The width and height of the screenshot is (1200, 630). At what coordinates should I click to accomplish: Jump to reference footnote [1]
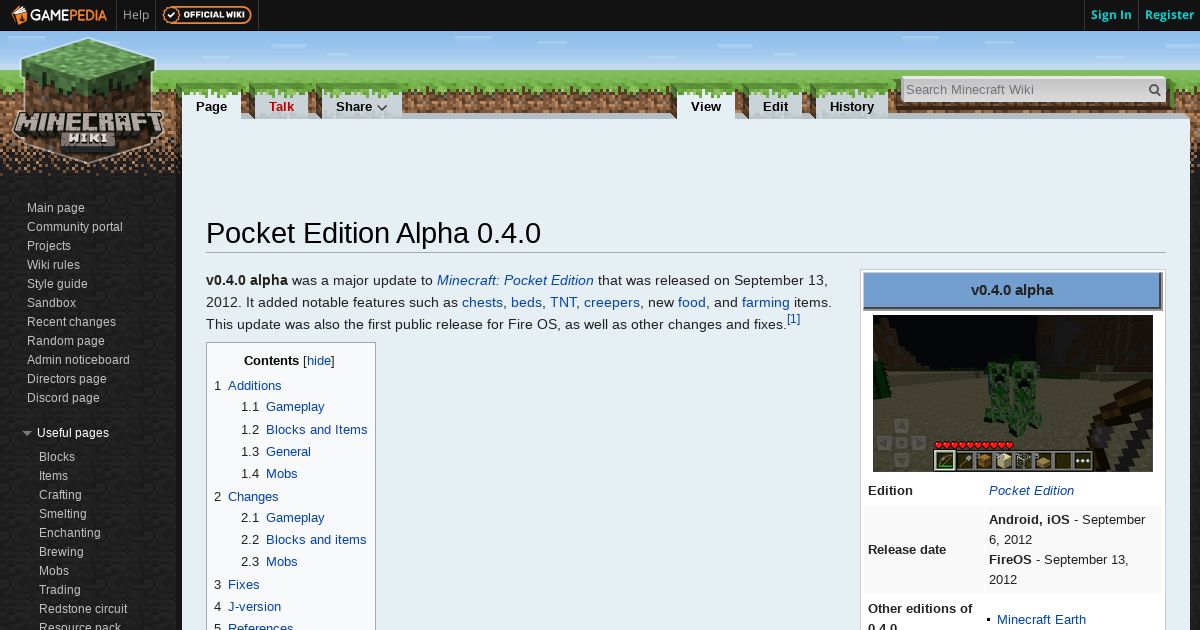(x=793, y=319)
